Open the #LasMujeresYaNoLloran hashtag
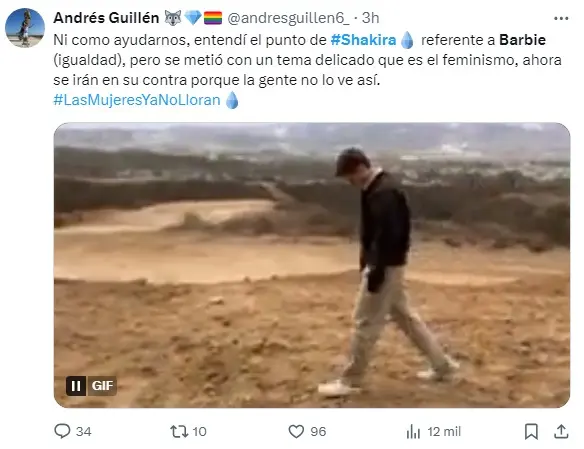 [x=137, y=100]
